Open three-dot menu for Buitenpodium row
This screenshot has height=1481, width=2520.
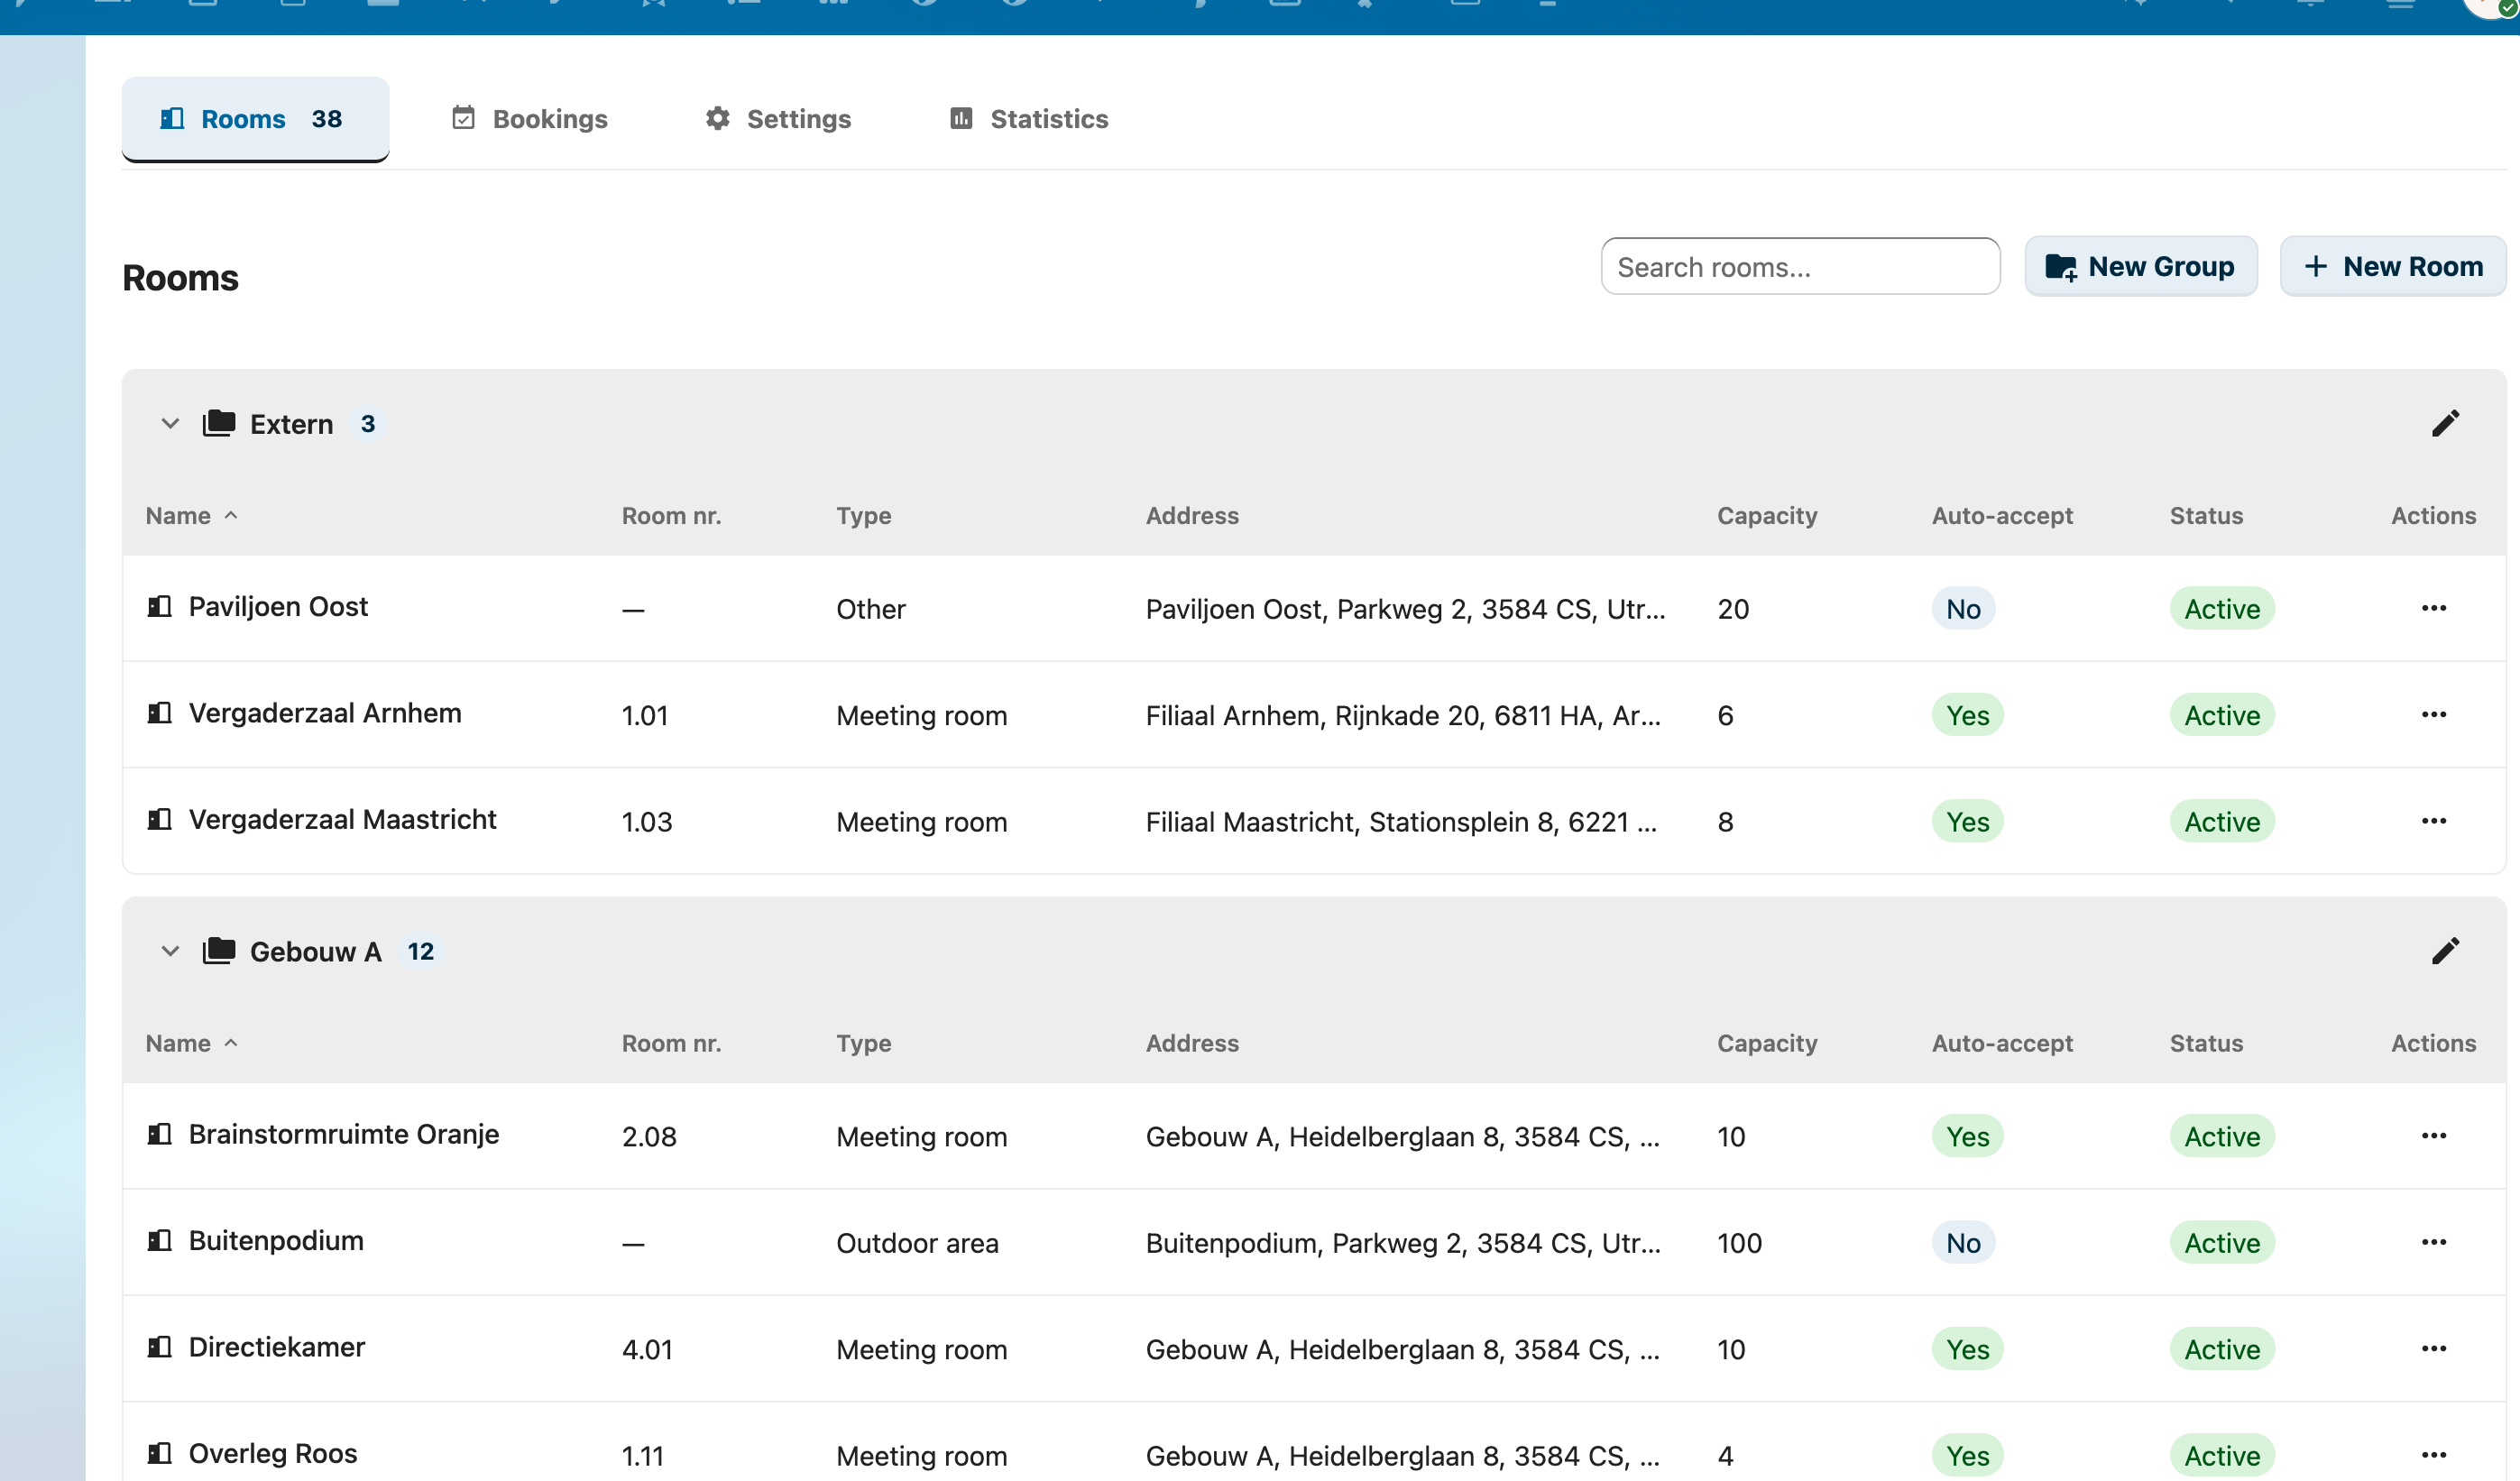(2433, 1242)
